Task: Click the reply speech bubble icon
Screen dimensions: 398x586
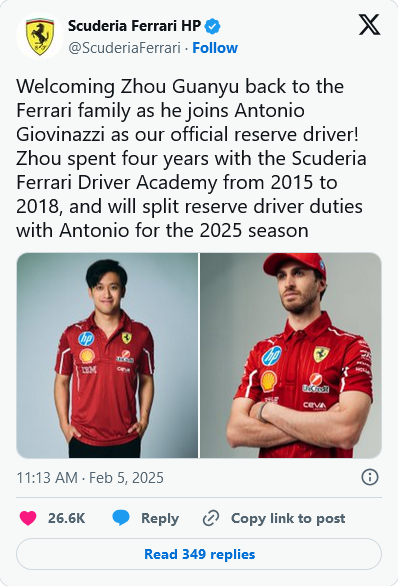Action: pos(121,518)
